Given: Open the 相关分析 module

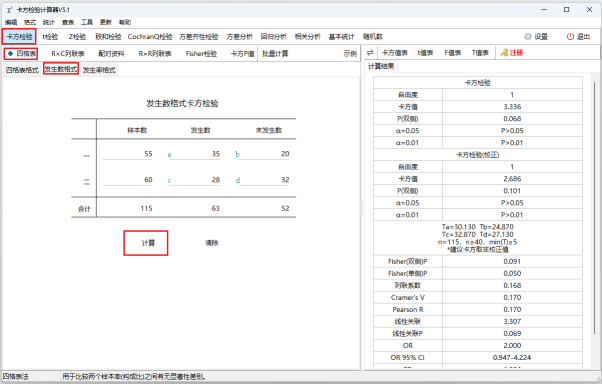Looking at the screenshot, I should pos(308,36).
